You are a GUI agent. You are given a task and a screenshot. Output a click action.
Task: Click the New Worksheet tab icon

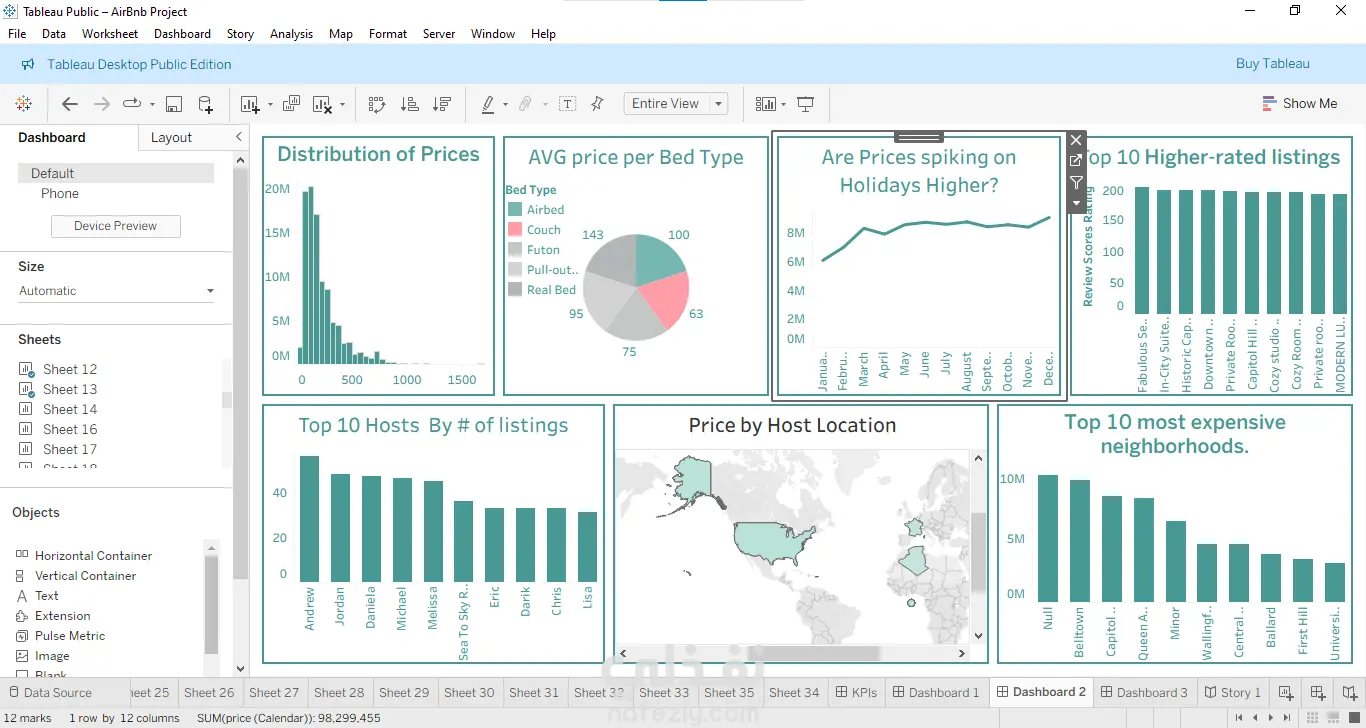(1286, 692)
